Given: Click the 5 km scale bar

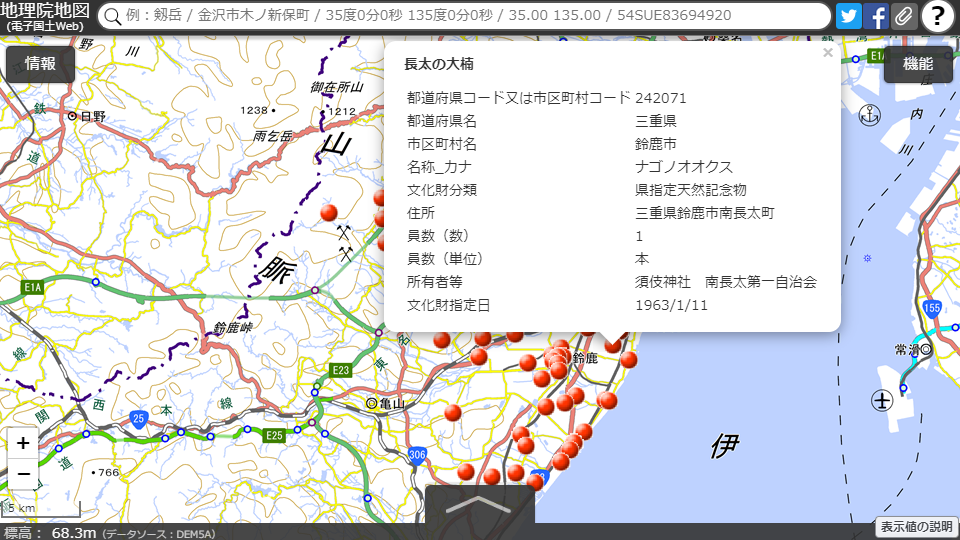Looking at the screenshot, I should coord(41,509).
